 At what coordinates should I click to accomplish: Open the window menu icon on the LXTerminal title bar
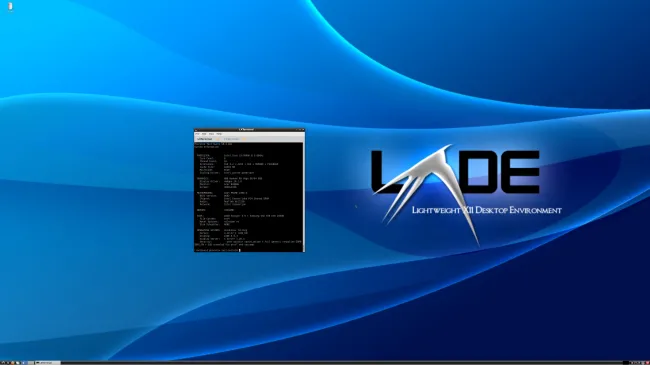click(x=196, y=130)
